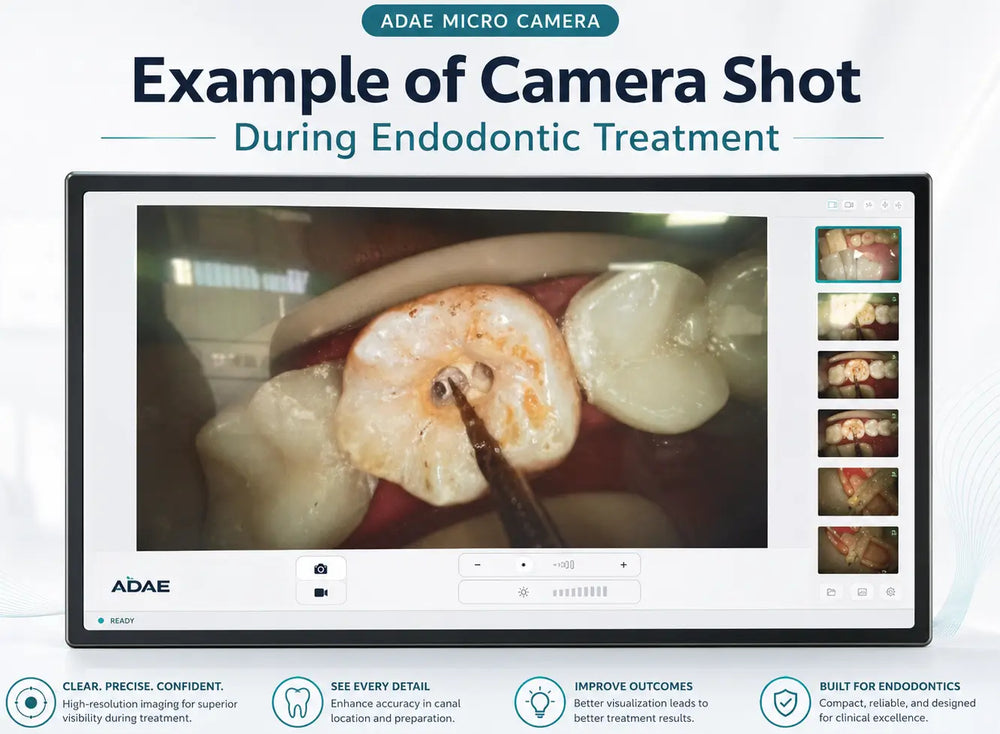
Task: Open the folder icon below the thumbnails
Action: [x=831, y=592]
